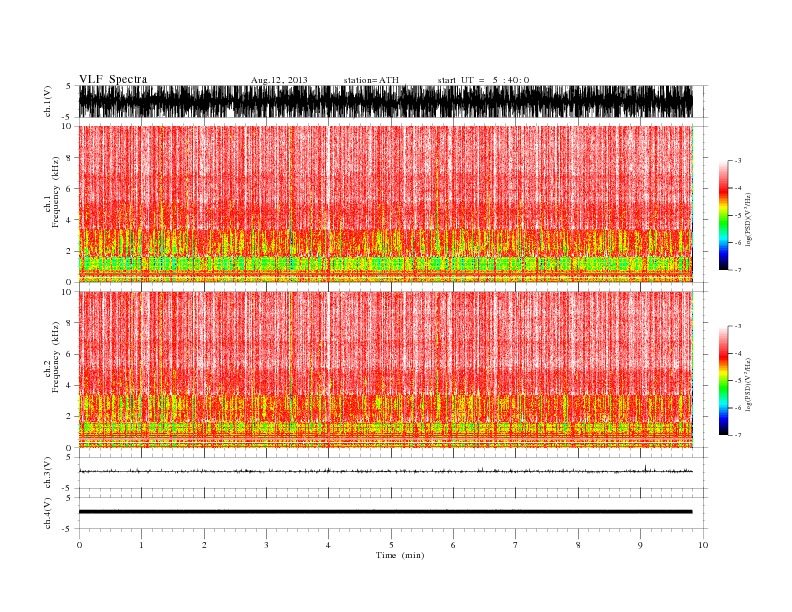Click the 'ch.4(V)' axis label
The height and width of the screenshot is (612, 792).
pyautogui.click(x=48, y=513)
